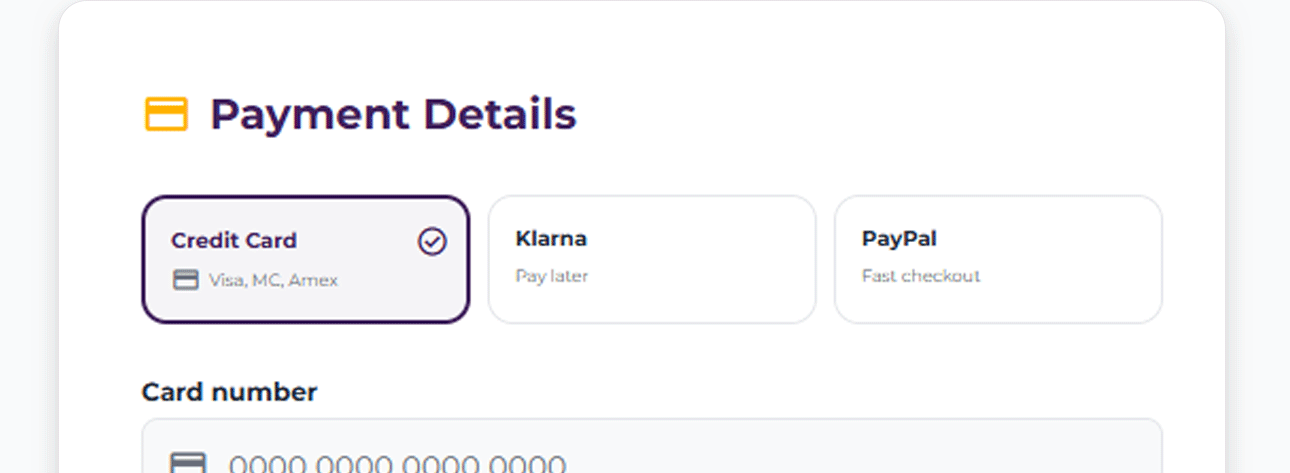Click the card icon inside the card number field
Image resolution: width=1290 pixels, height=473 pixels.
pos(188,463)
